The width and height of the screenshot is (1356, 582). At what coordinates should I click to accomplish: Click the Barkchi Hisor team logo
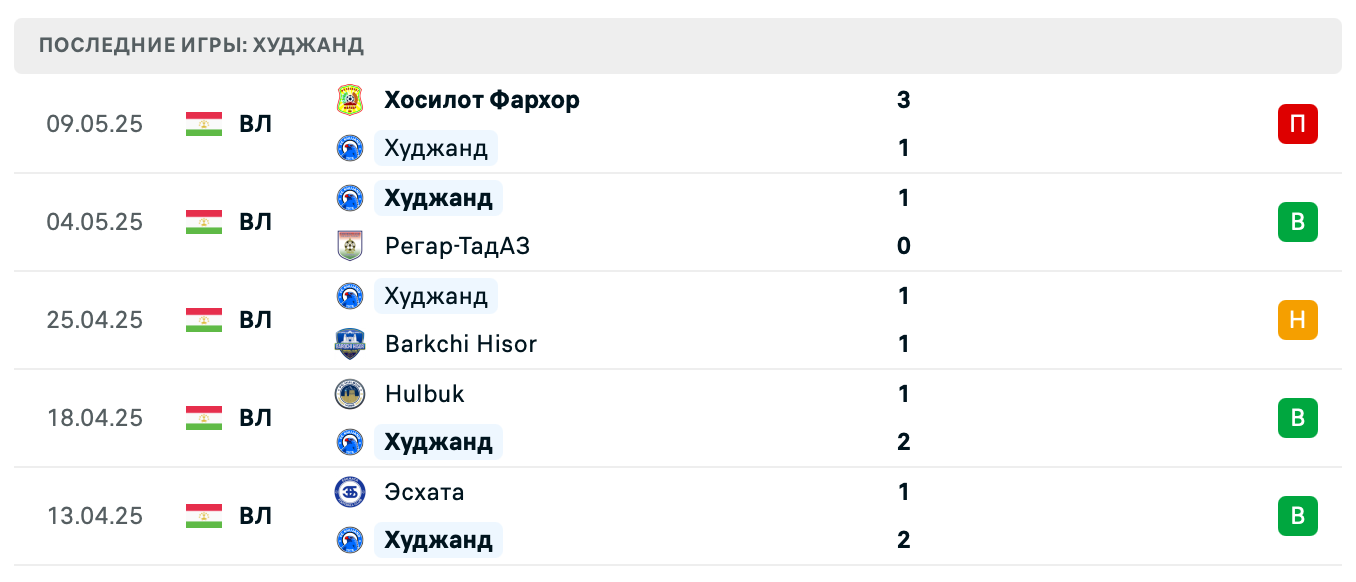pyautogui.click(x=350, y=344)
